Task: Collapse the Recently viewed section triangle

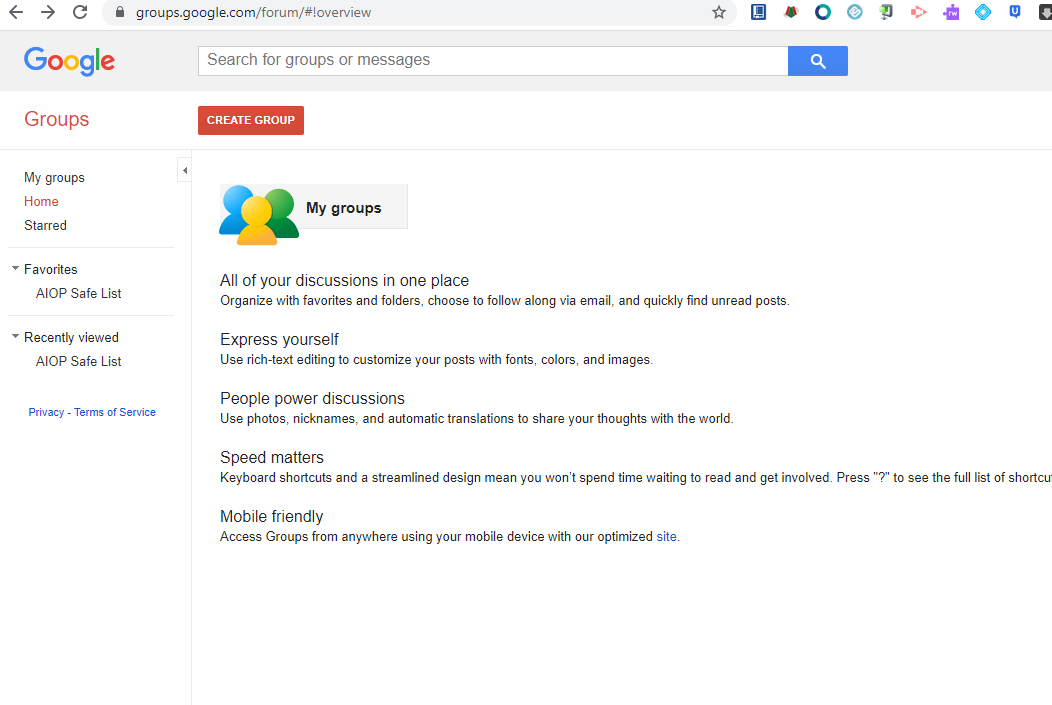Action: [x=15, y=337]
